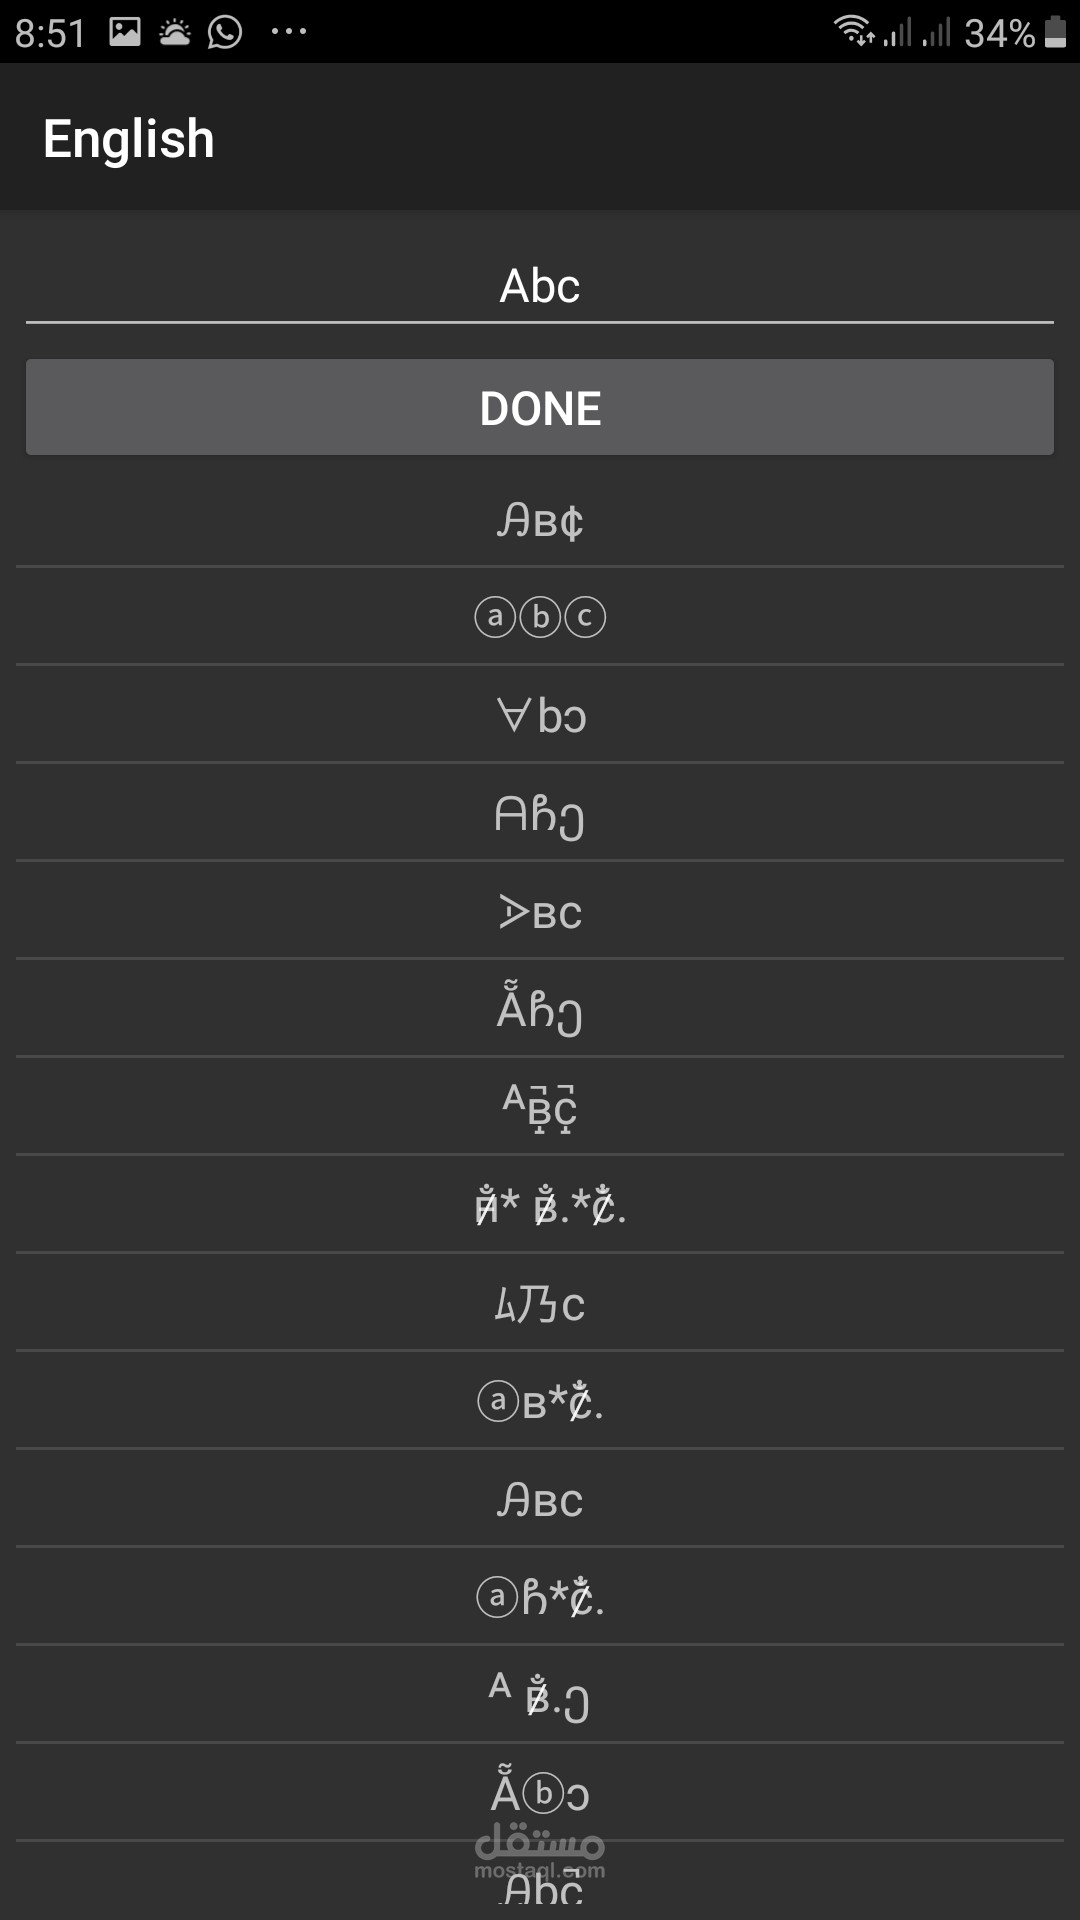Screen dimensions: 1080x1920
Task: Select the angular ԿЛc style
Action: [x=540, y=1303]
